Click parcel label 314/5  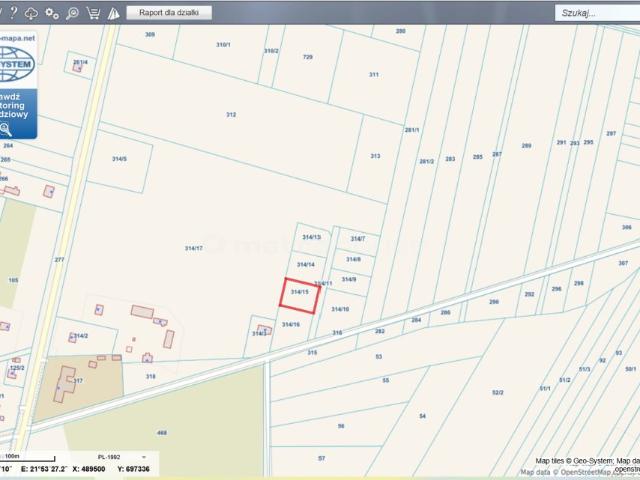click(x=119, y=159)
